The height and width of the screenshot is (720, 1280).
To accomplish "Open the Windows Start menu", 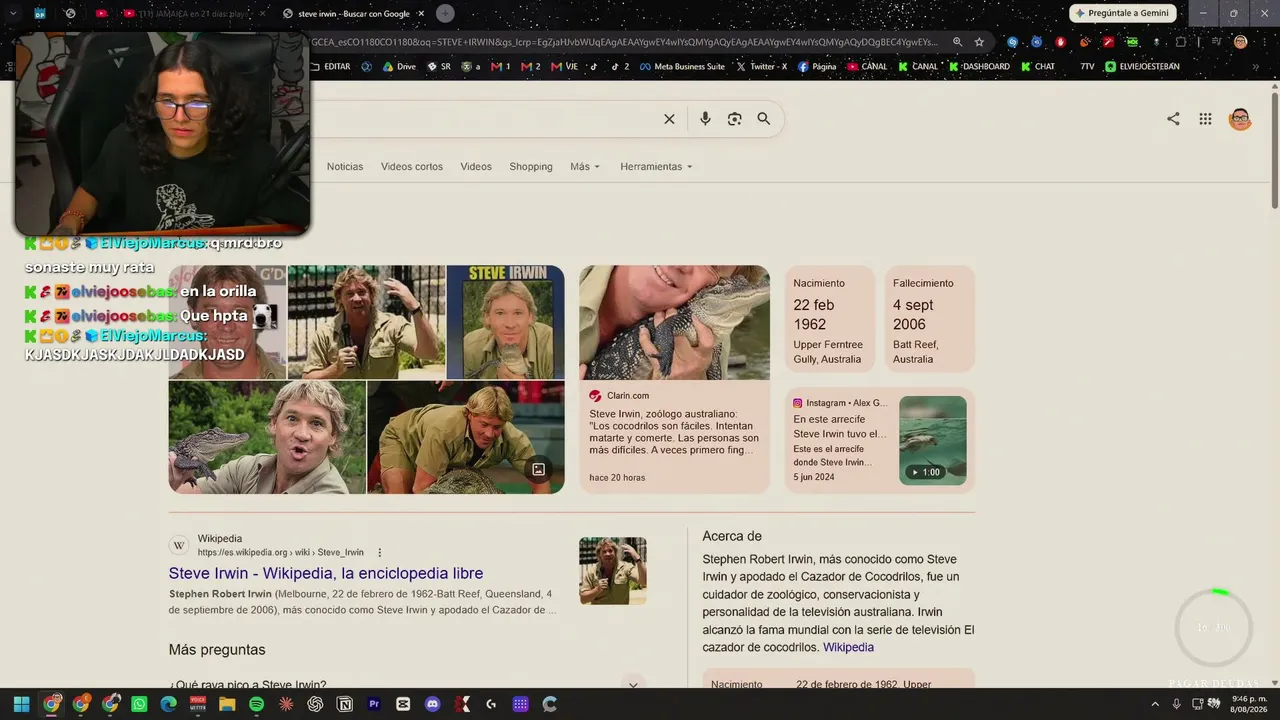I will tap(21, 704).
